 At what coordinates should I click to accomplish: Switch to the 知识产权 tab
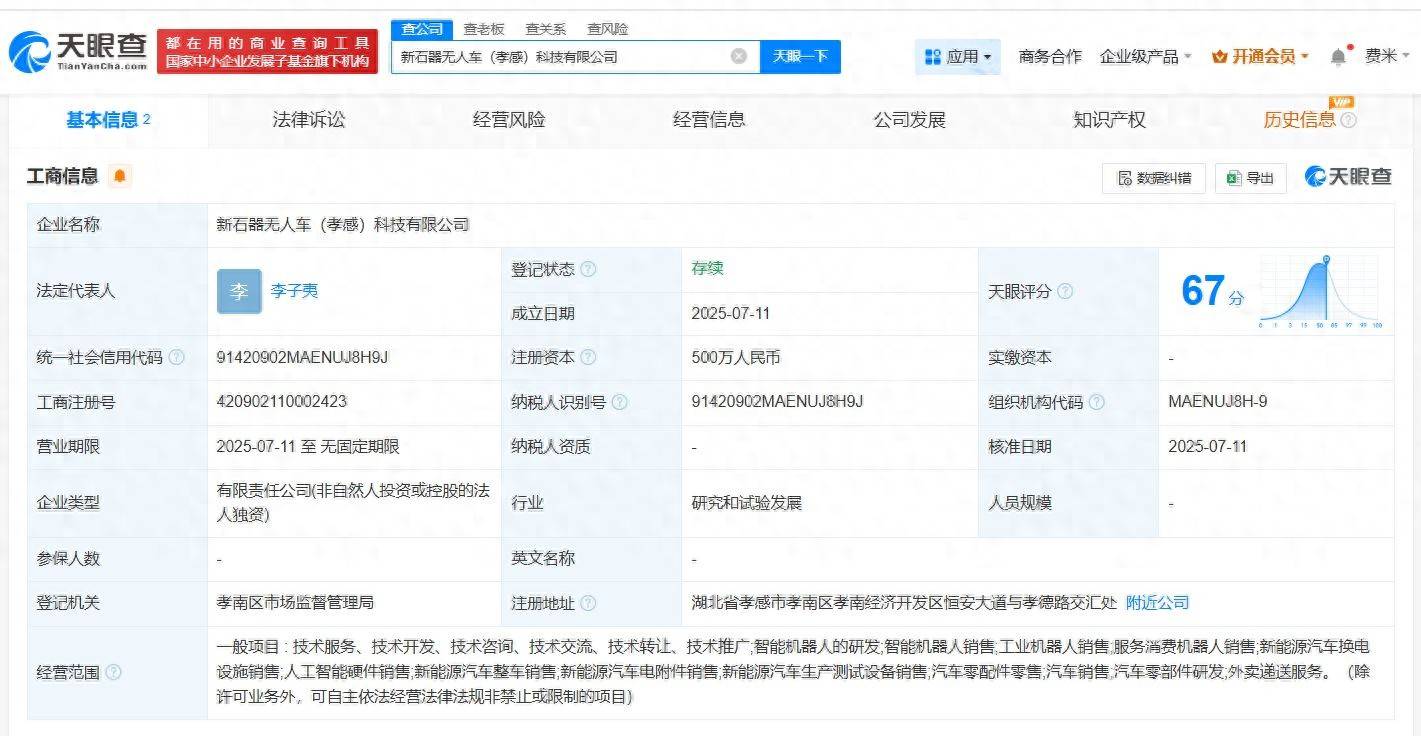(1109, 120)
